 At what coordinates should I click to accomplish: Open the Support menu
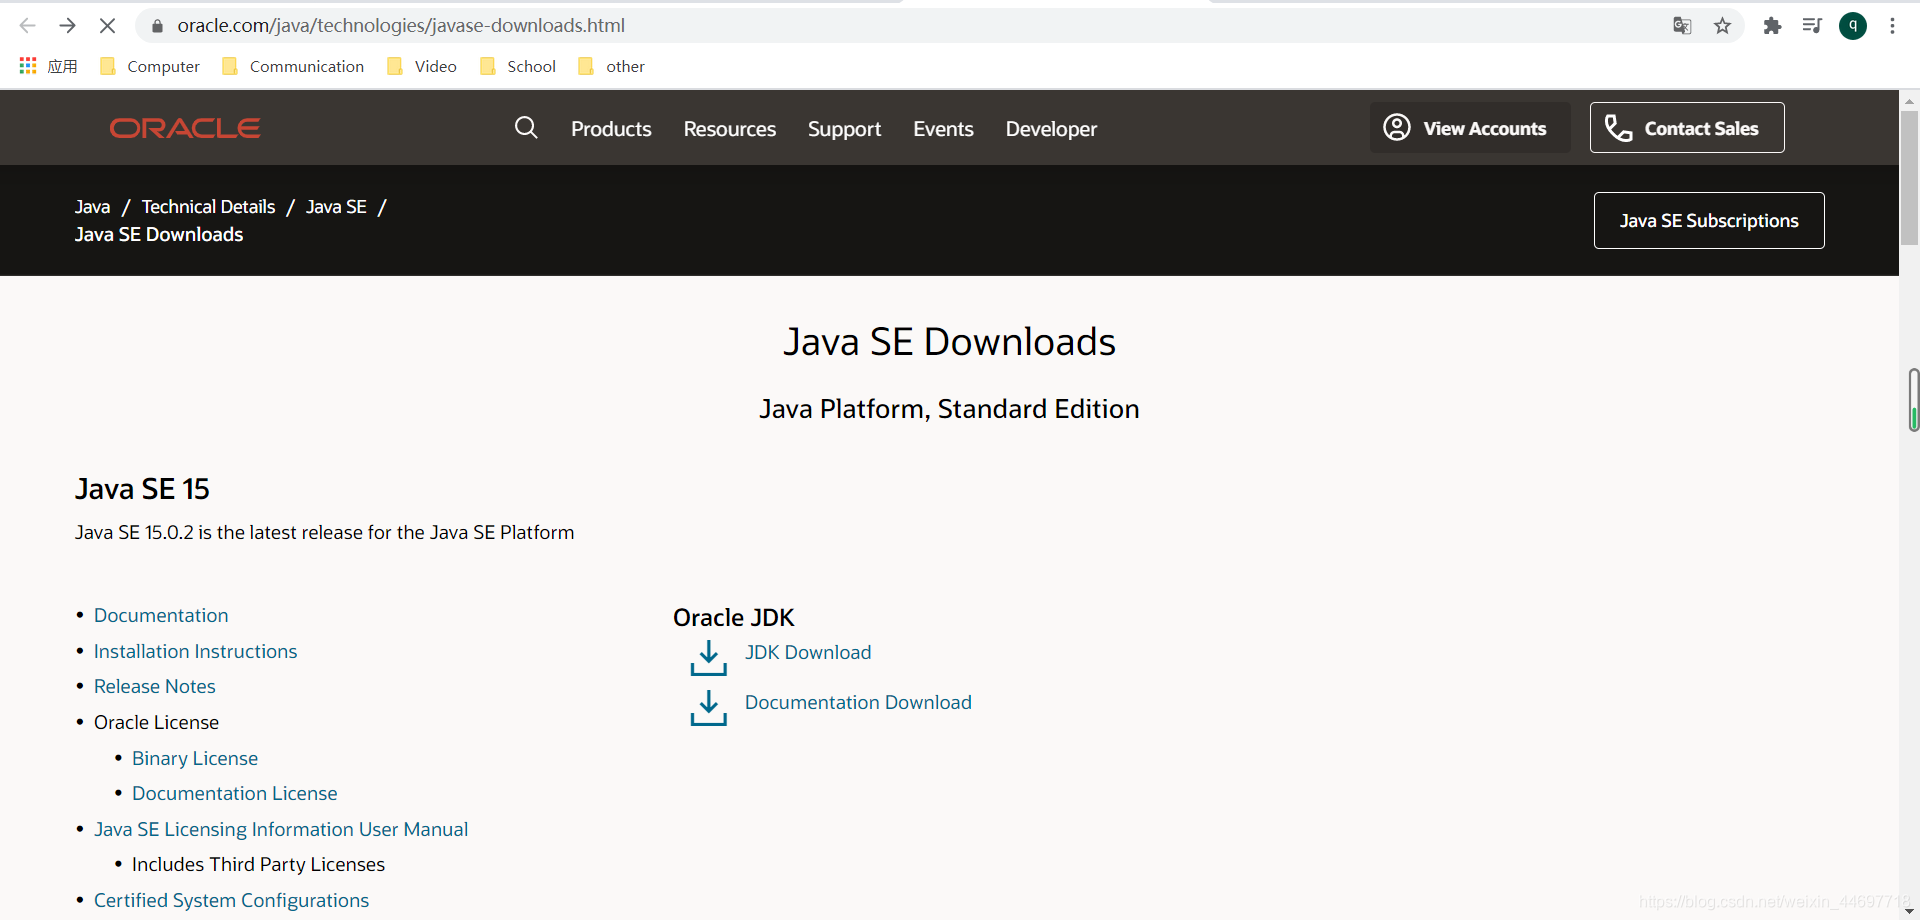[x=844, y=129]
